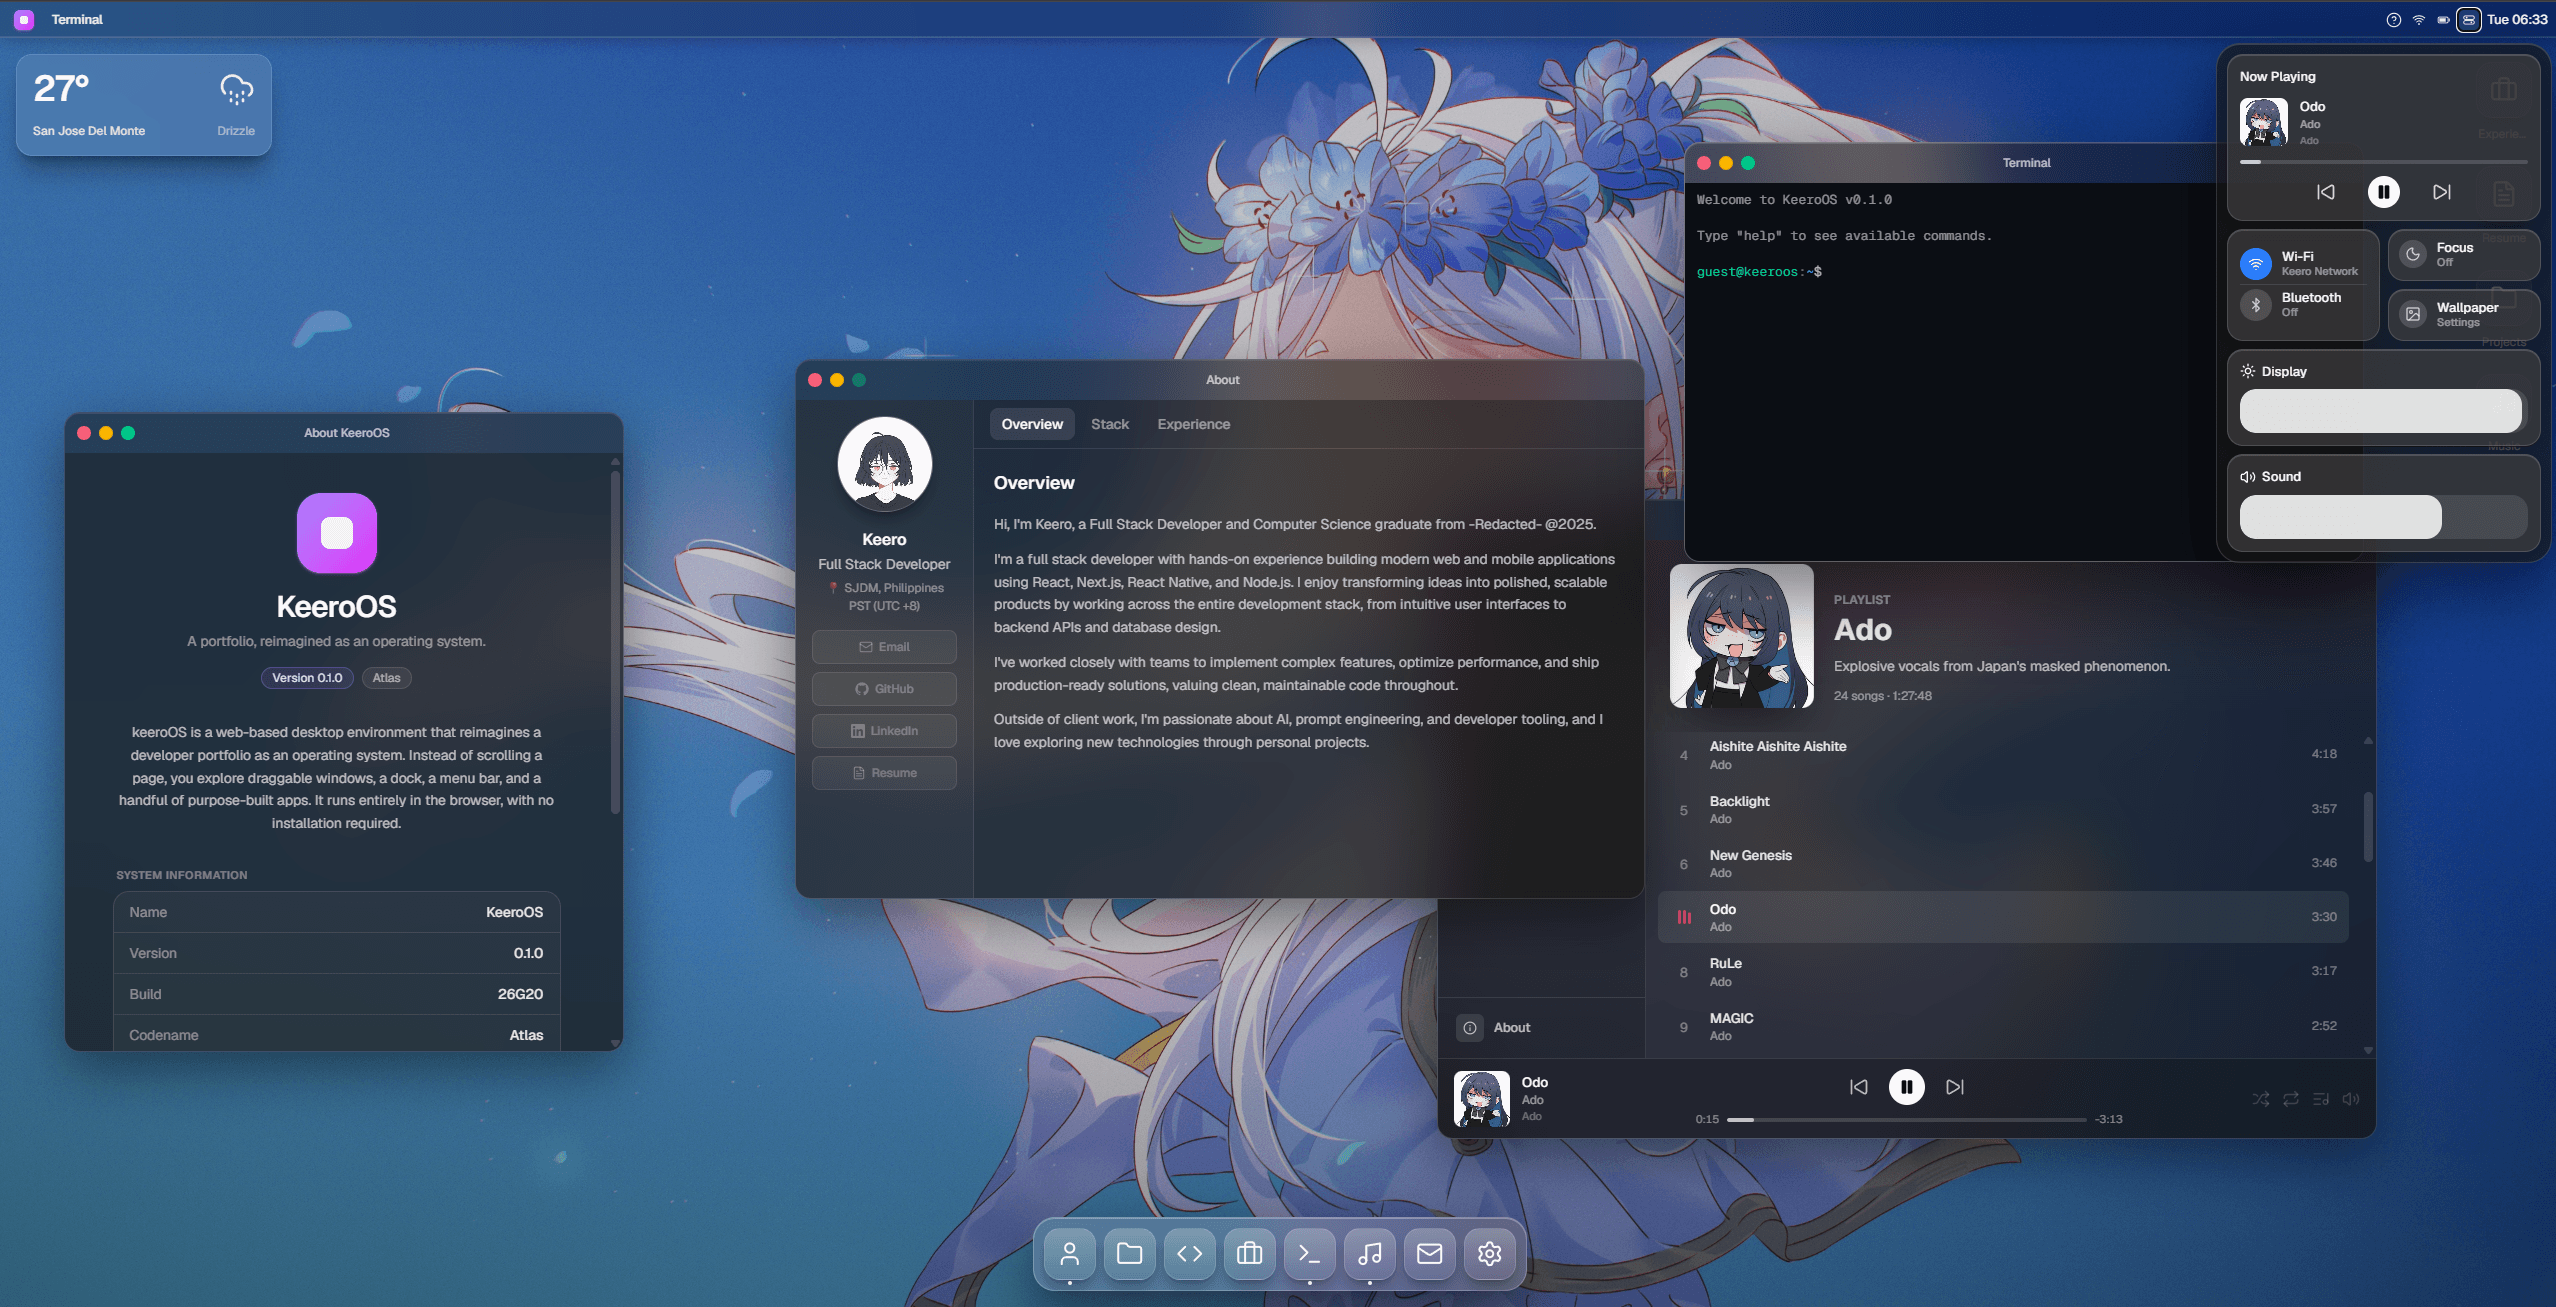Seek on the Music player progress bar
2556x1307 pixels.
(1907, 1120)
